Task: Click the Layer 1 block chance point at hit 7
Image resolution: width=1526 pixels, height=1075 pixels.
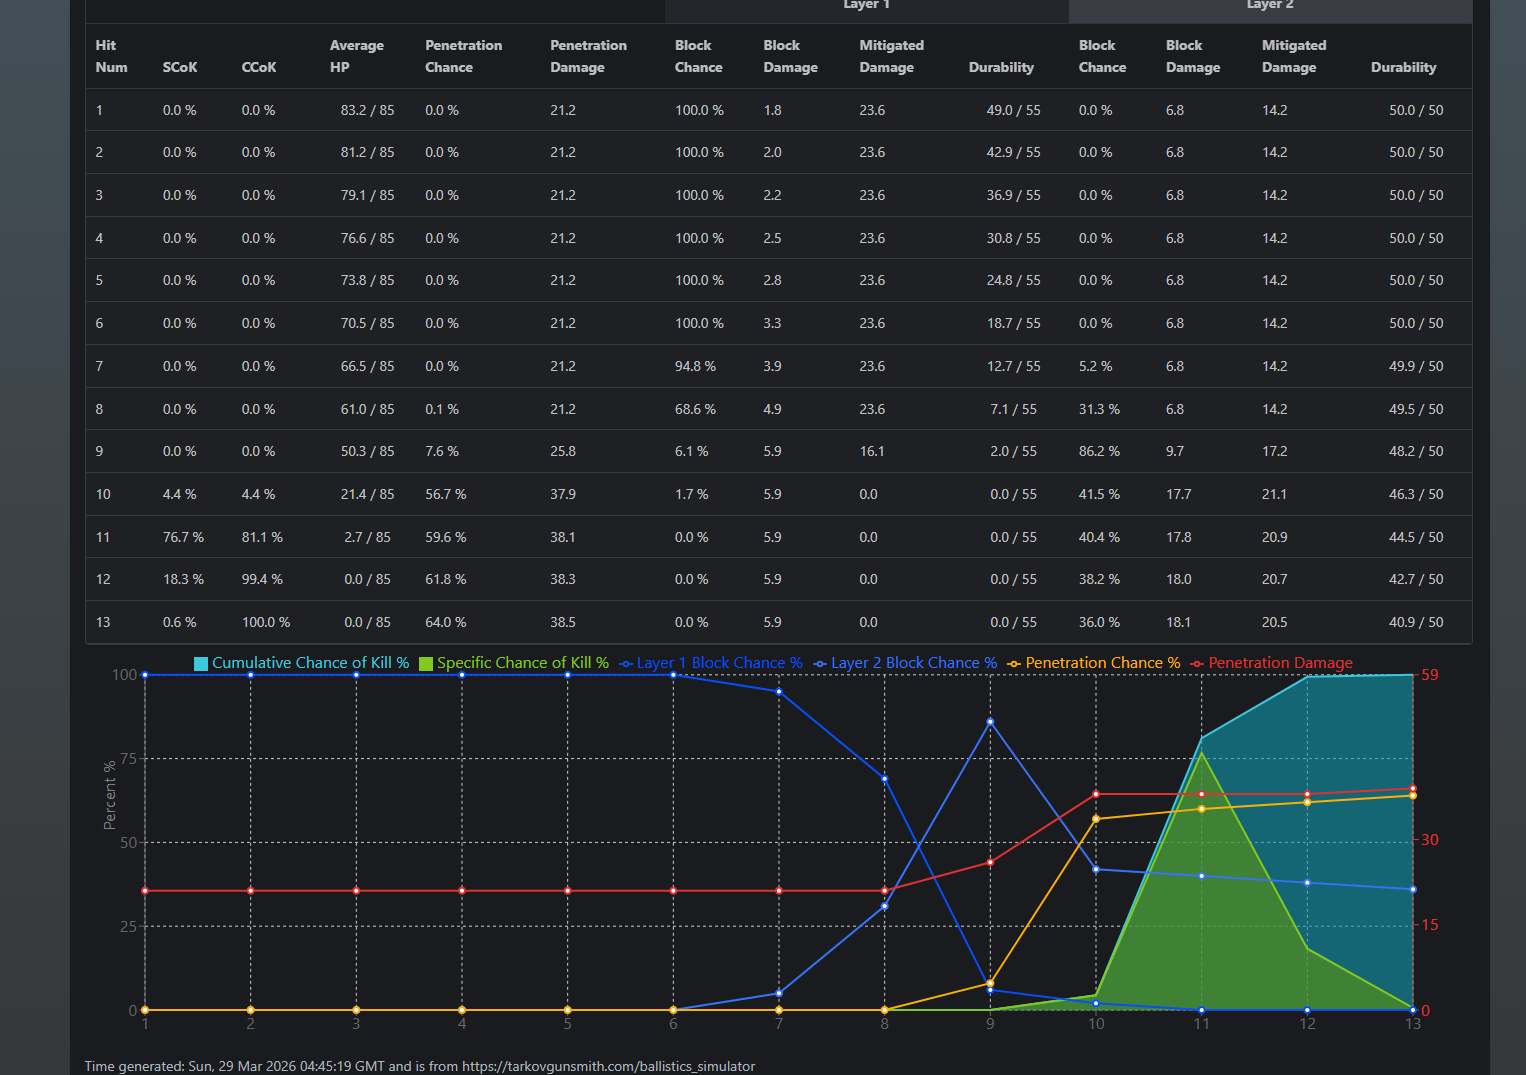Action: pos(779,691)
